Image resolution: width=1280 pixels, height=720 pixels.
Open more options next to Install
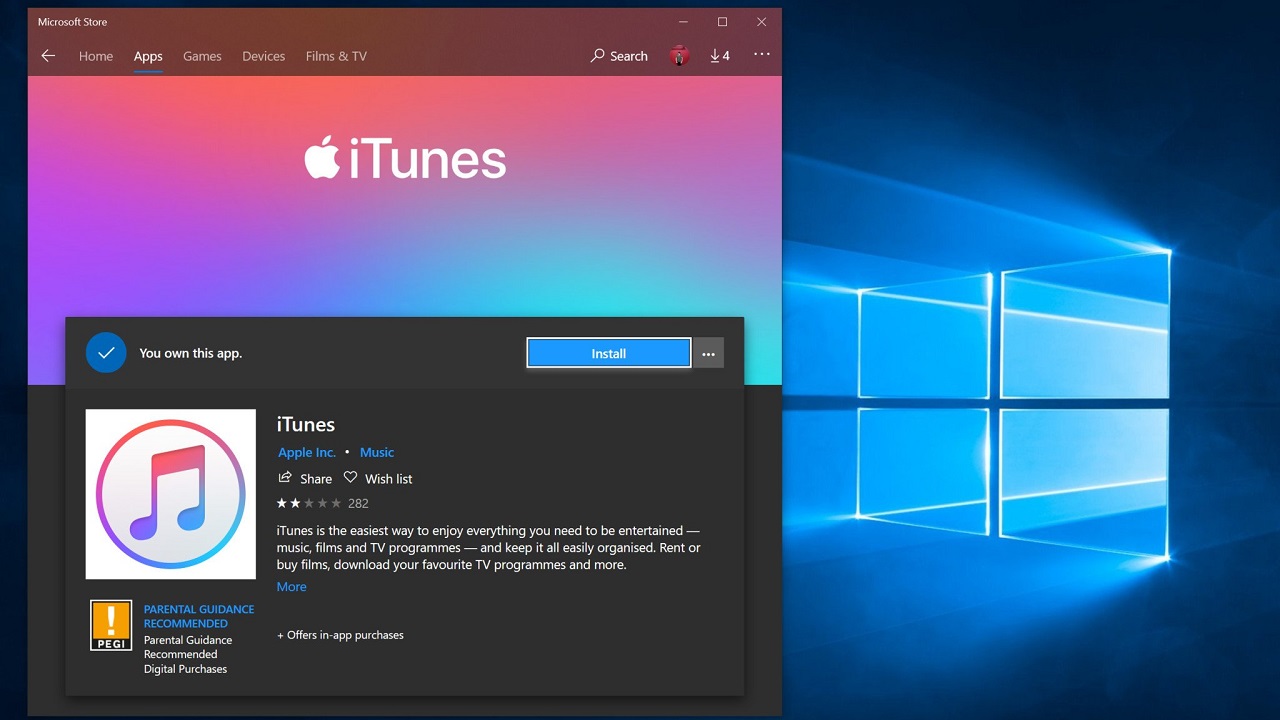(x=708, y=353)
